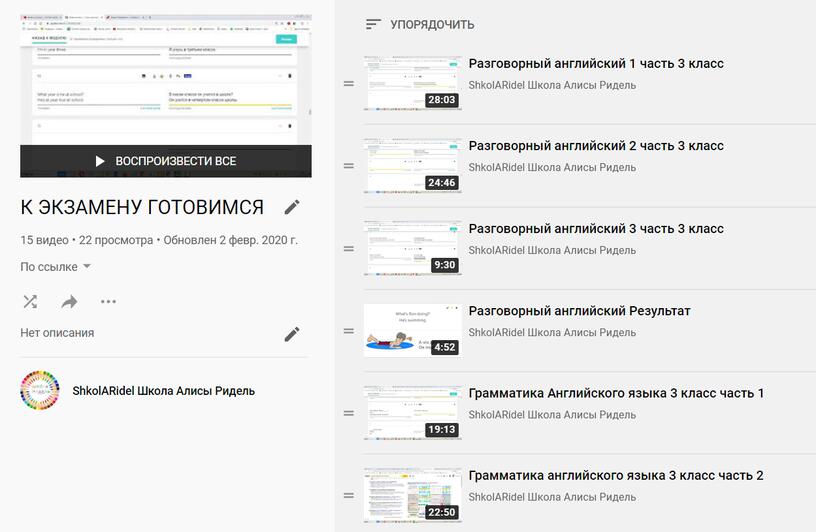Click the playlist title К ЭКЗАМЕНУ ГОТОВИМСЯ
Image resolution: width=816 pixels, height=532 pixels.
[142, 207]
